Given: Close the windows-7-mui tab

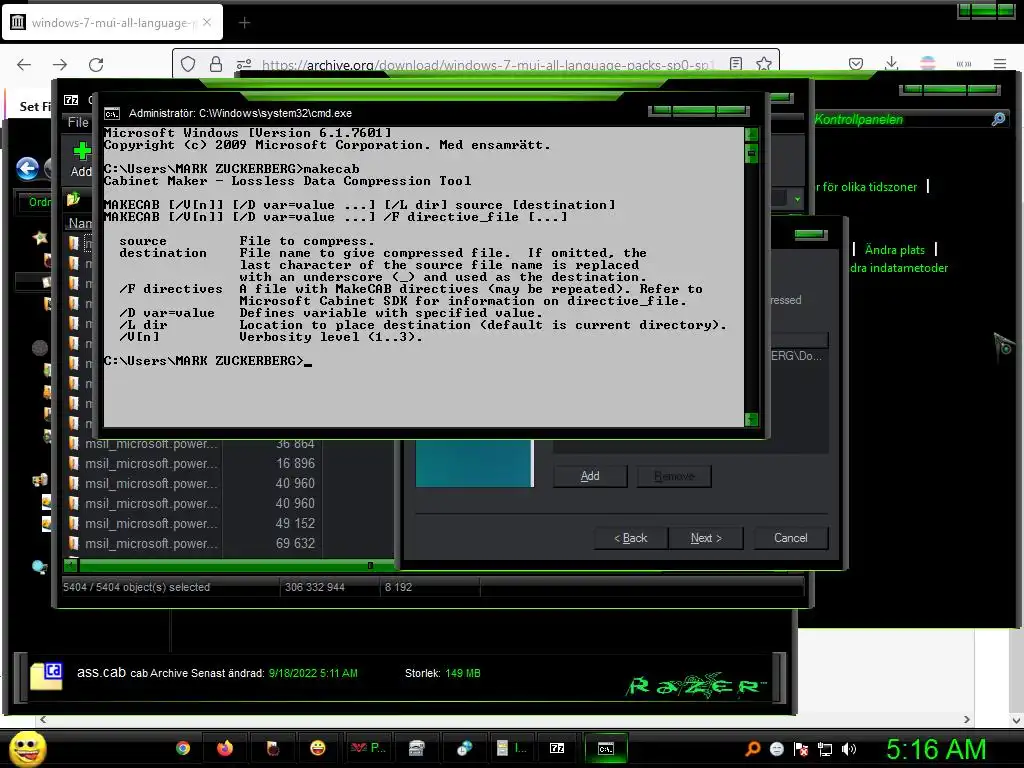Looking at the screenshot, I should click(206, 22).
